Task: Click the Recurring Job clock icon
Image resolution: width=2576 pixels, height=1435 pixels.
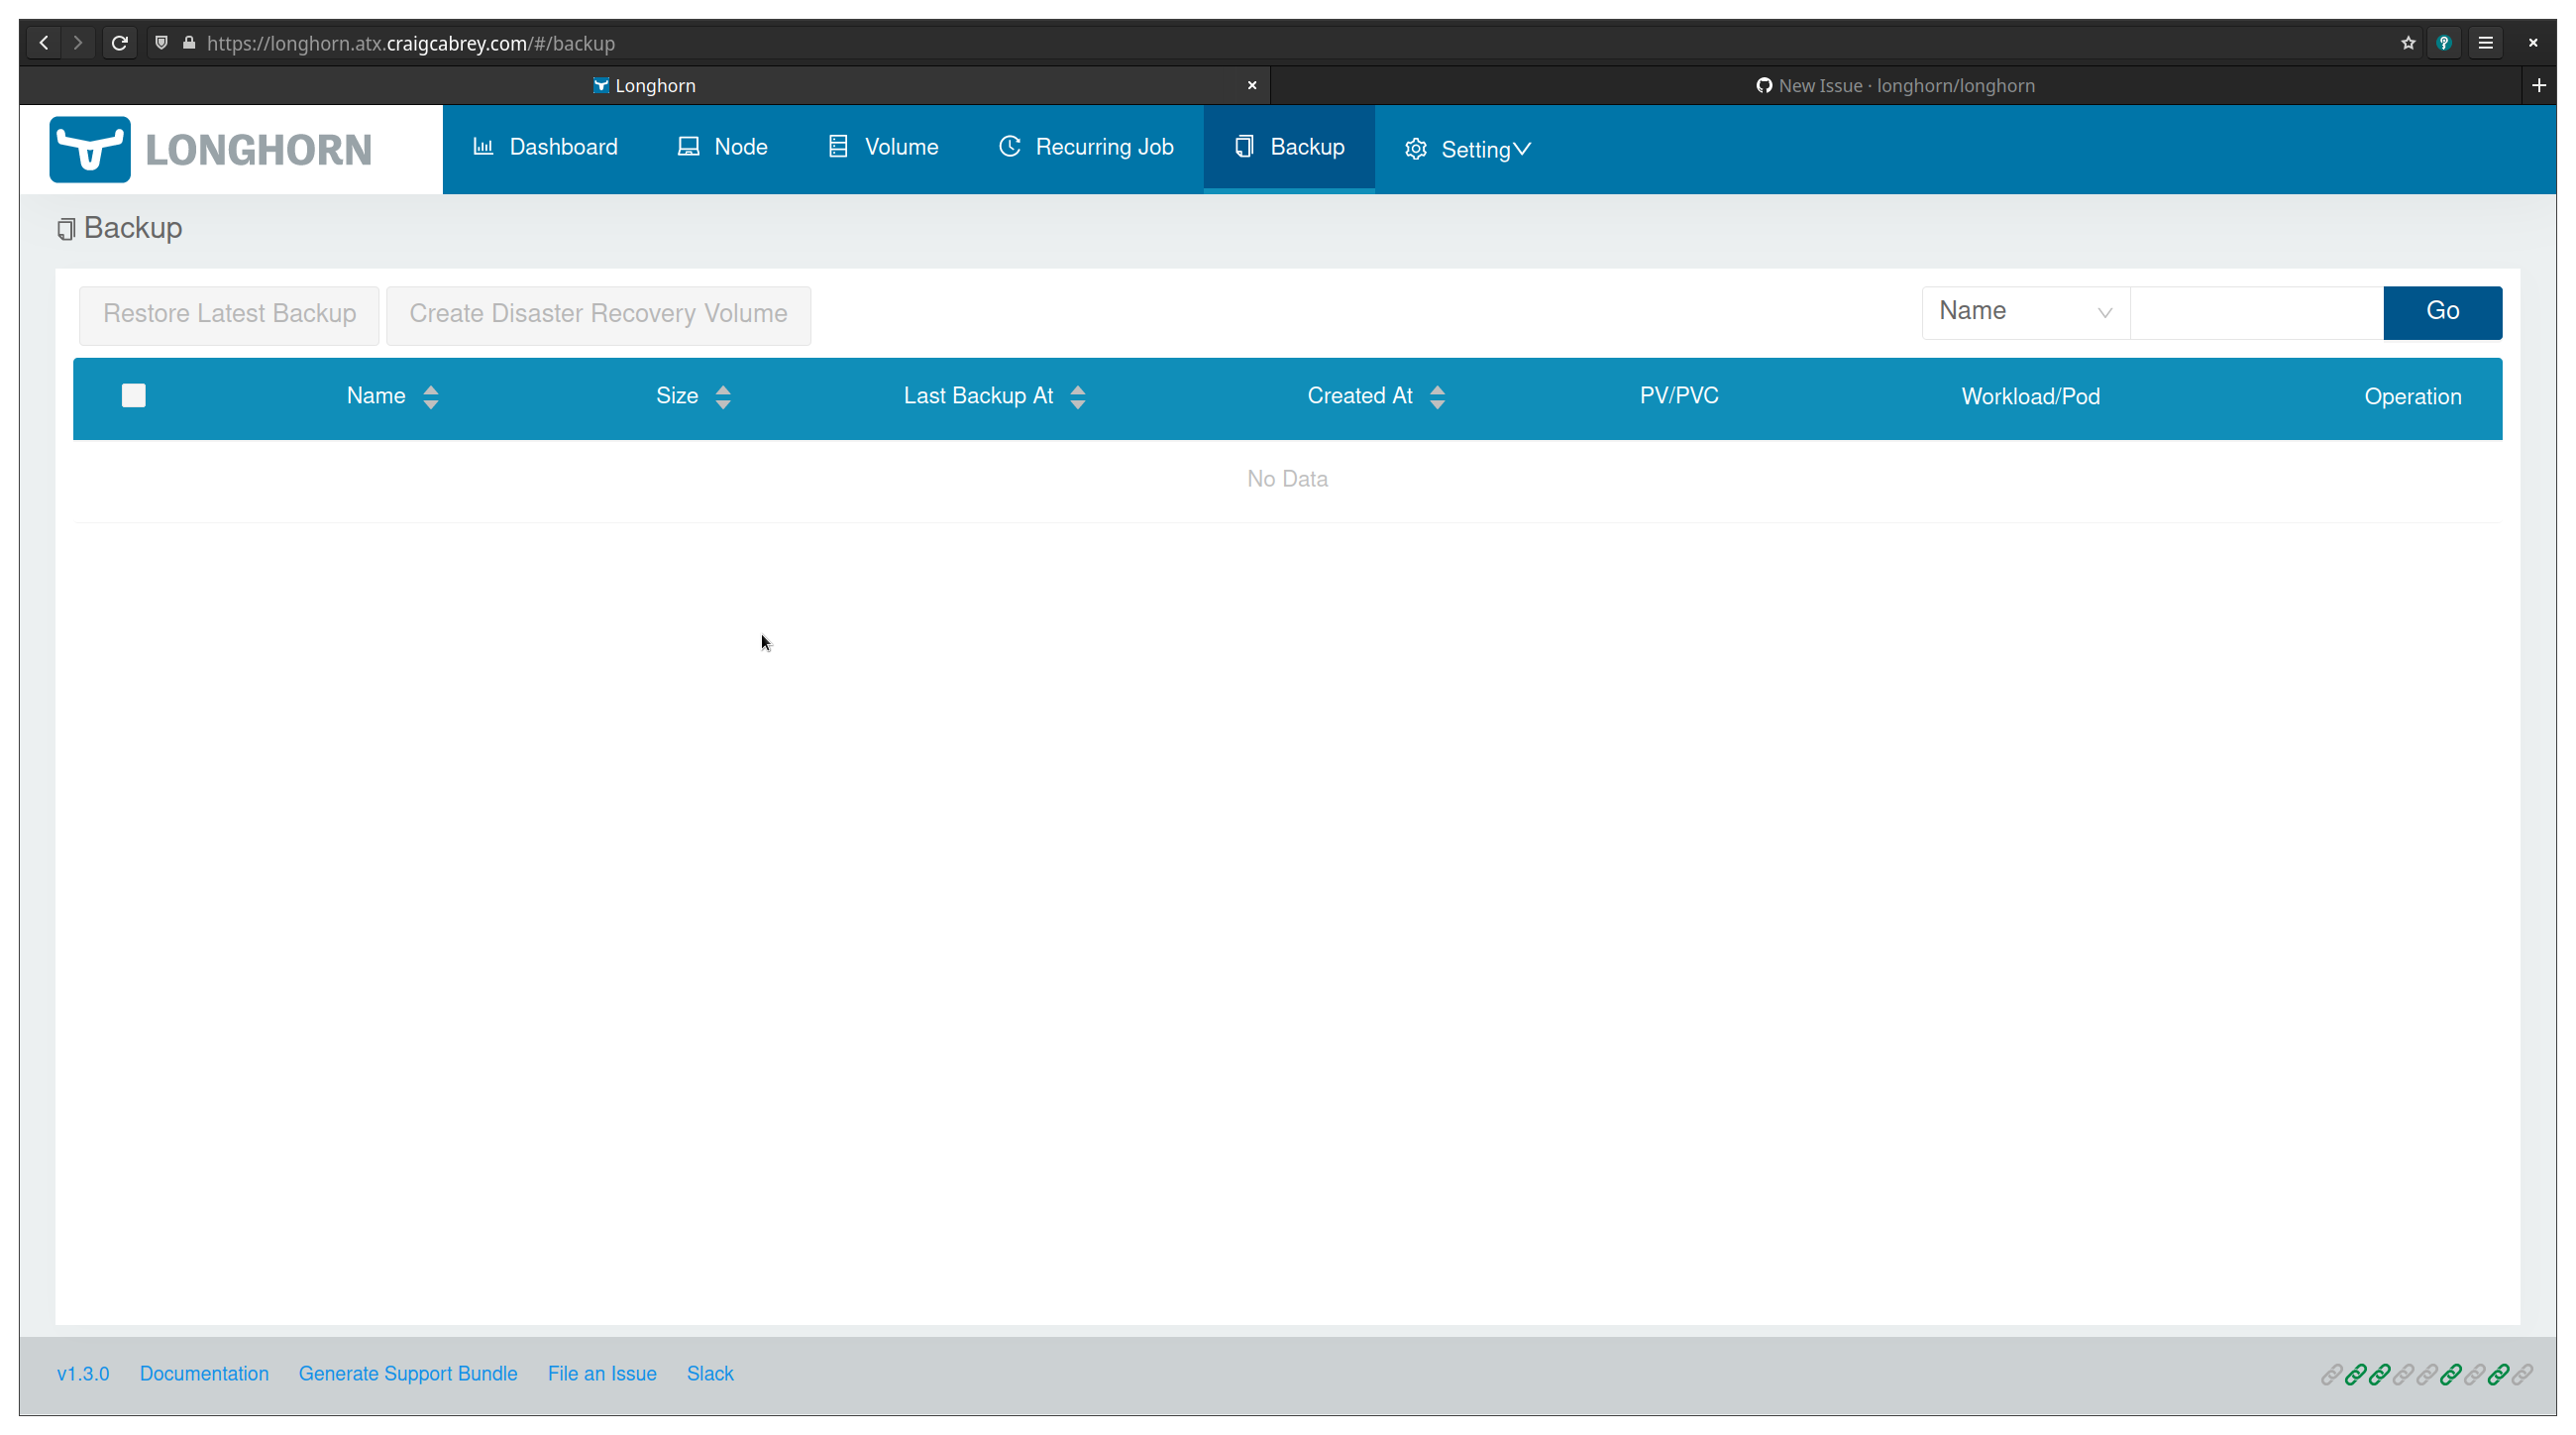Action: click(1010, 146)
